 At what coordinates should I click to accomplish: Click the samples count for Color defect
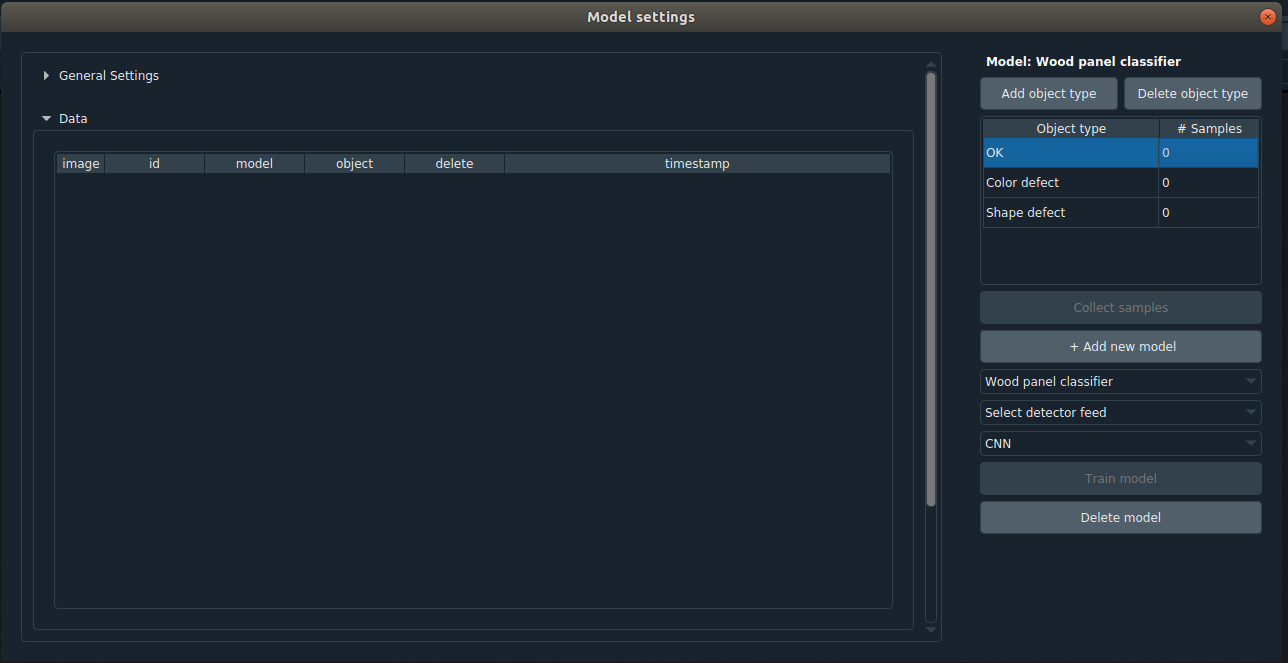point(1209,183)
